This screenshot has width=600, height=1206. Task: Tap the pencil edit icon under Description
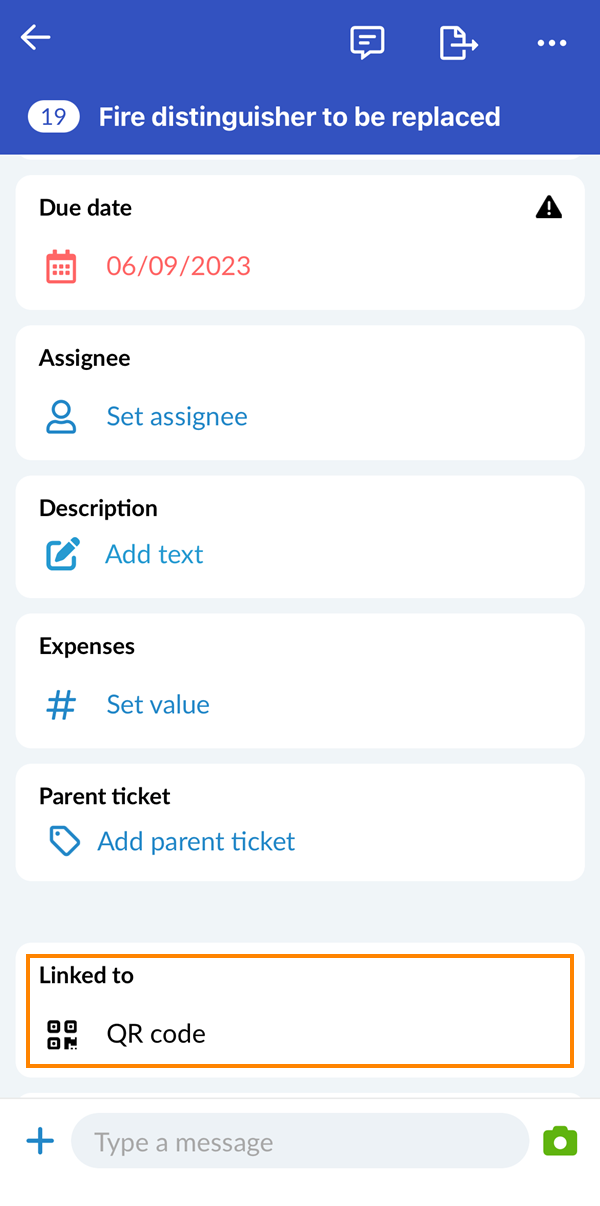[x=60, y=553]
